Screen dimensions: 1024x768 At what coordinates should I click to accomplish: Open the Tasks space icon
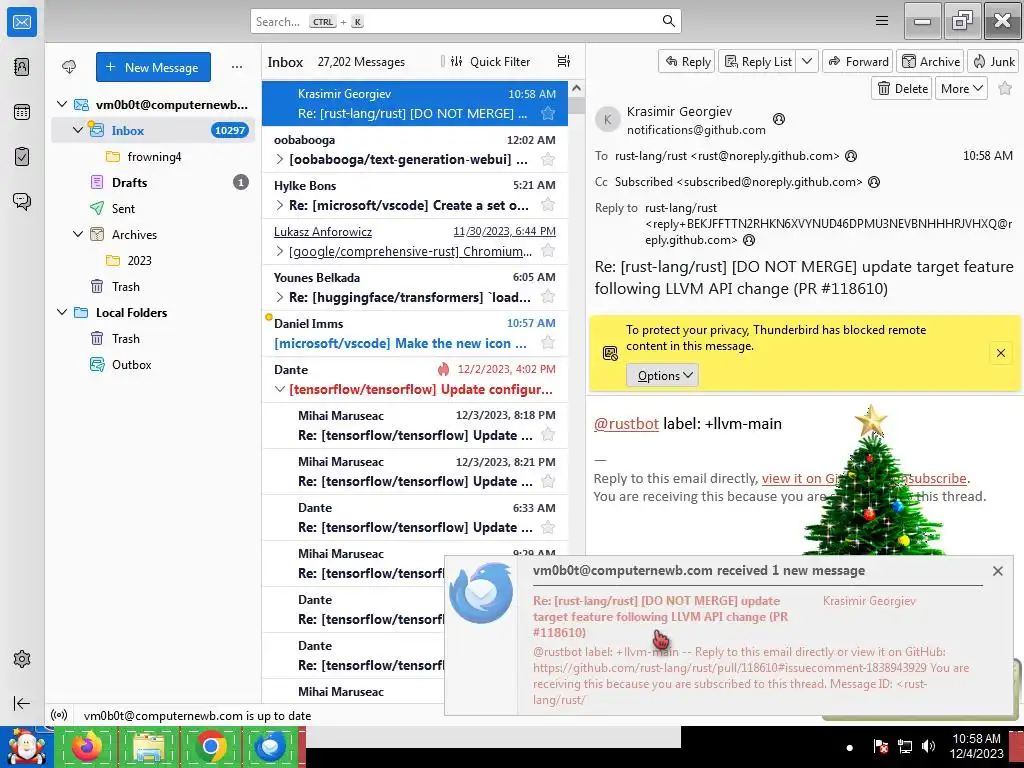[22, 157]
